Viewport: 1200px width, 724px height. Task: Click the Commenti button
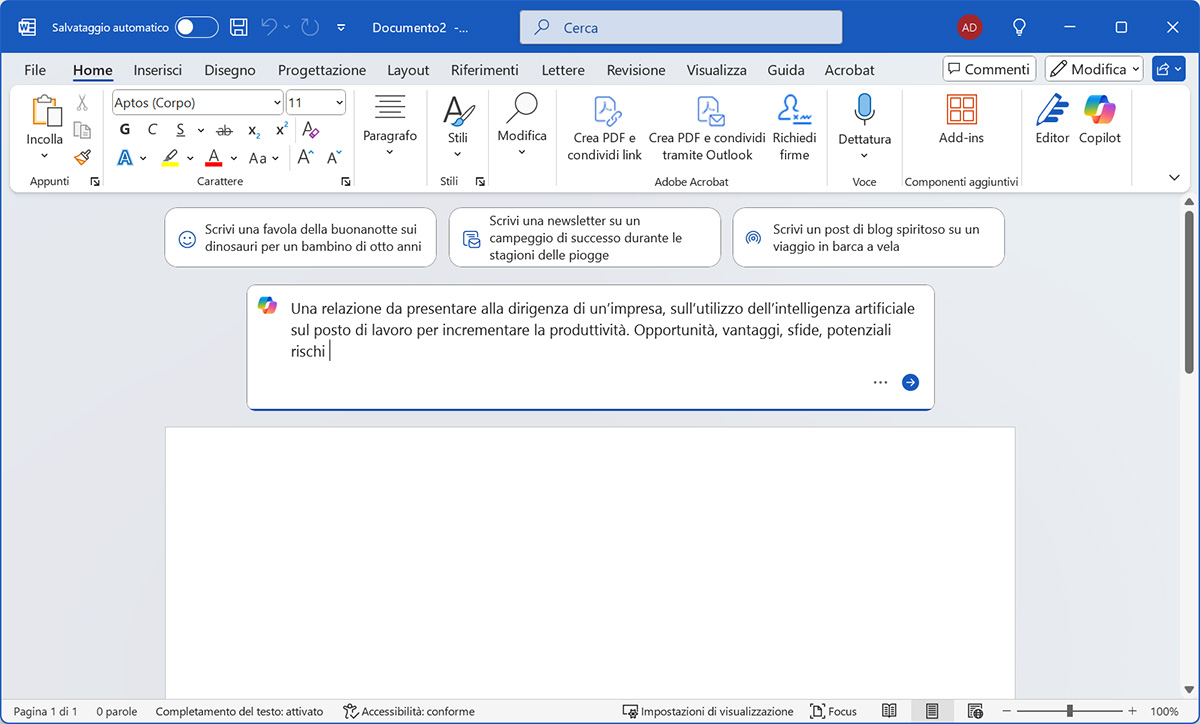(988, 69)
